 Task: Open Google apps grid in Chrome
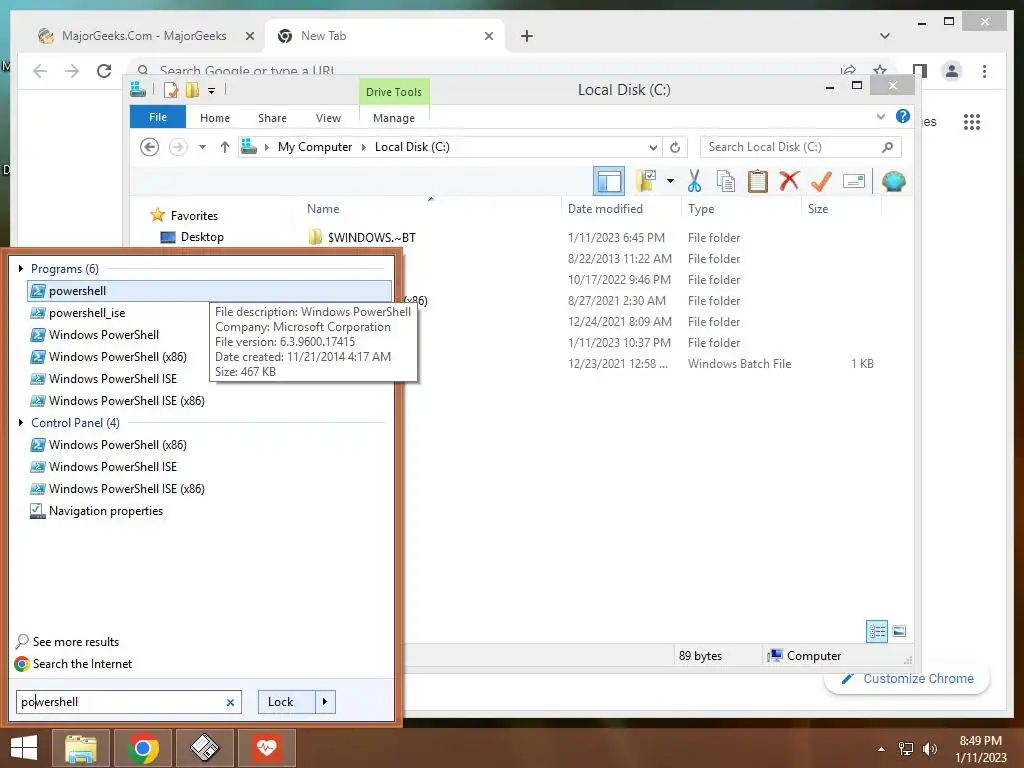972,121
